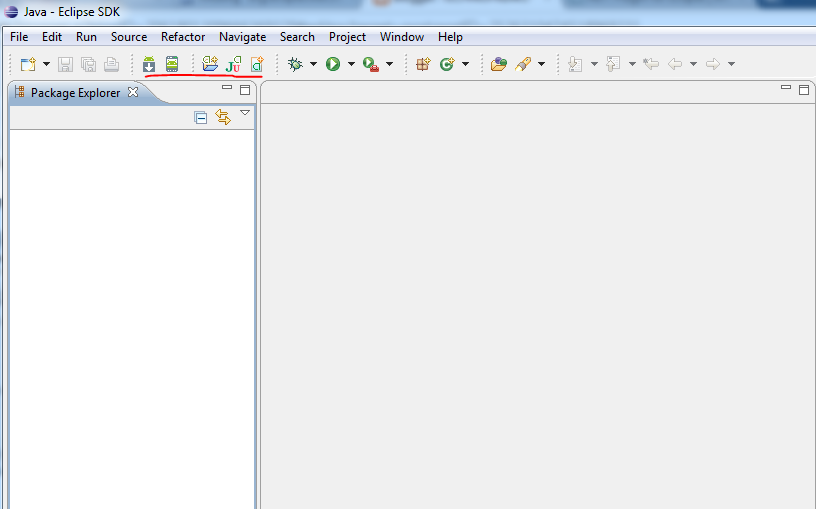Click the New Android XML File icon
The height and width of the screenshot is (509, 816).
click(257, 64)
